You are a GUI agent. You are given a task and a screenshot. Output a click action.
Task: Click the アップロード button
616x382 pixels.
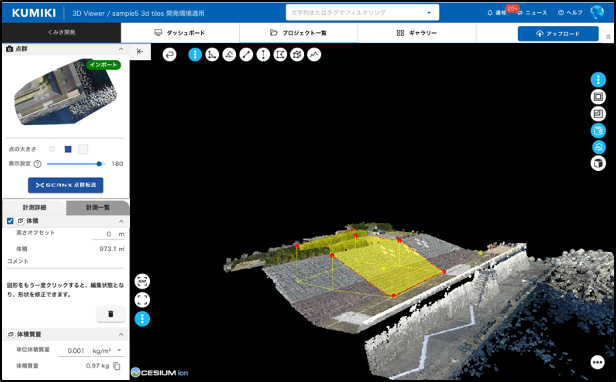point(558,34)
